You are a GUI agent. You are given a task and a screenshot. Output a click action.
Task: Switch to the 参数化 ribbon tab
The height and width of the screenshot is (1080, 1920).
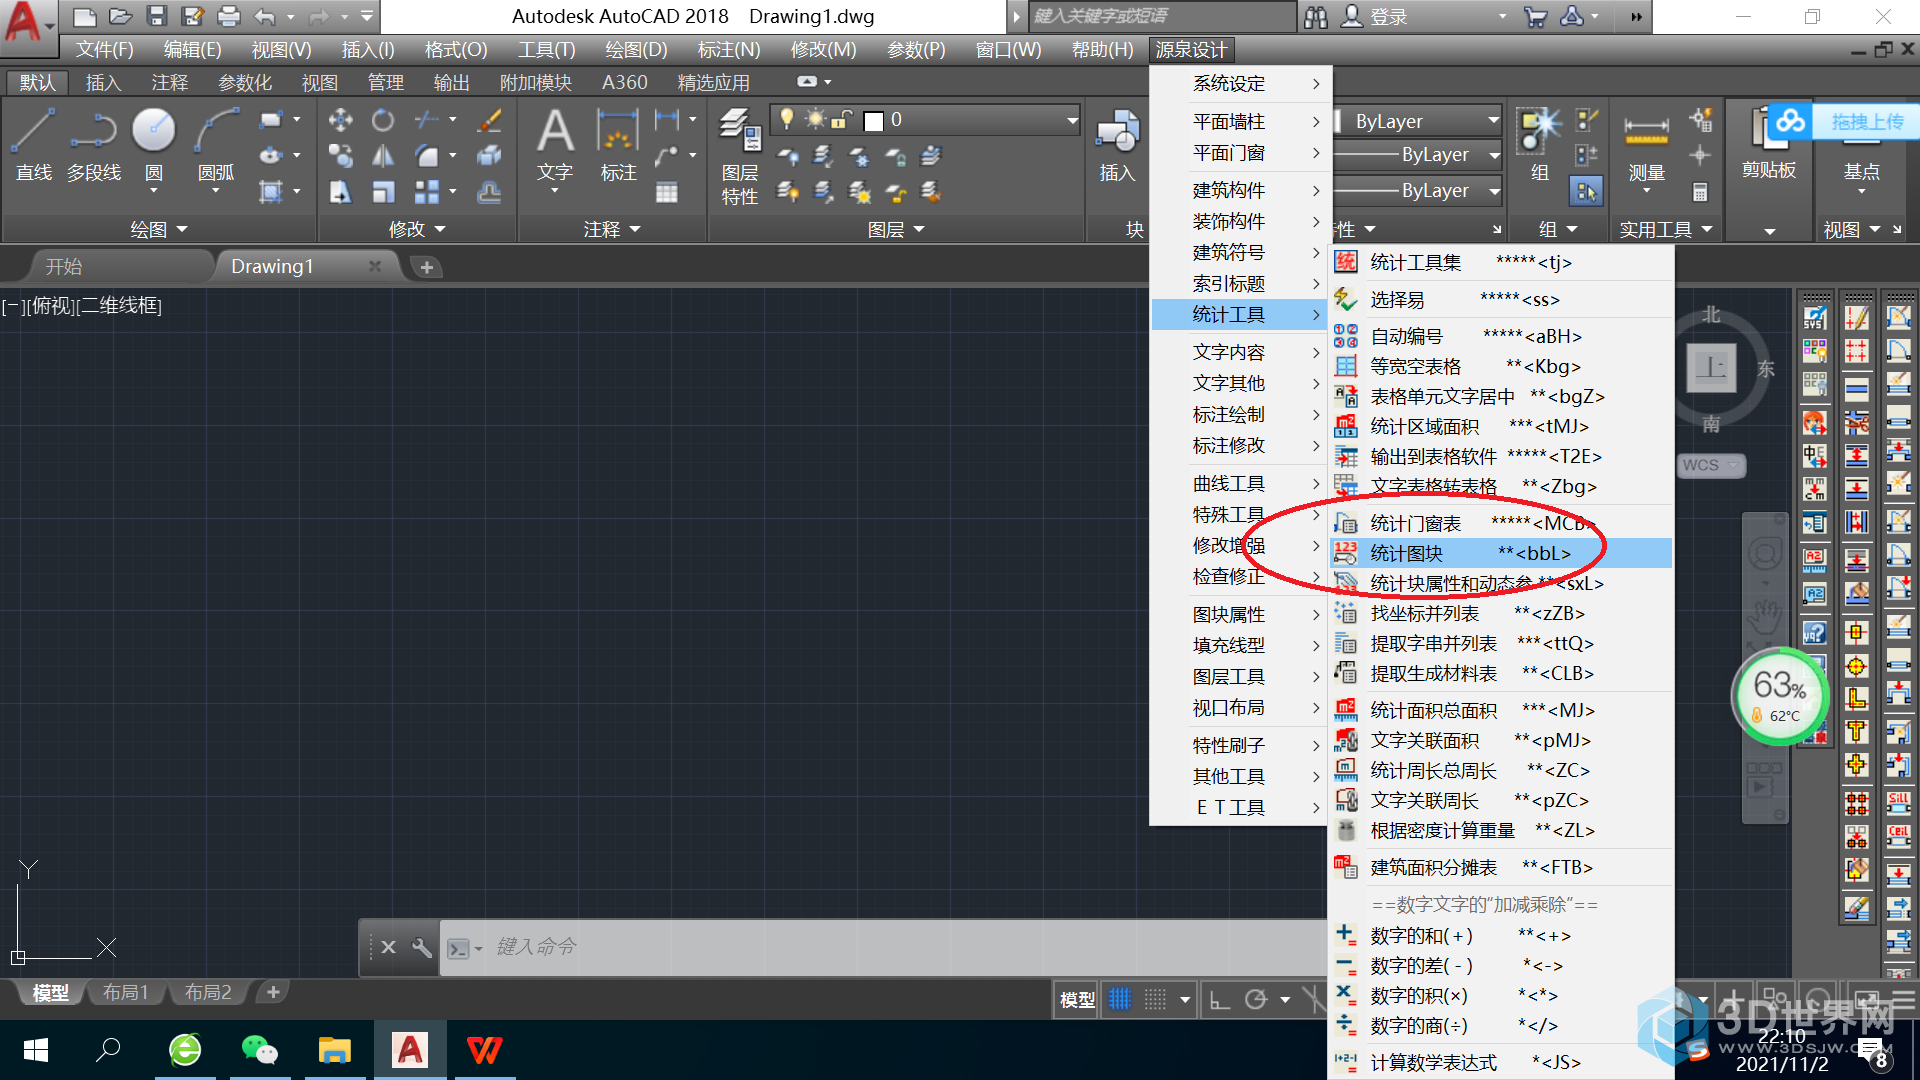click(x=245, y=82)
